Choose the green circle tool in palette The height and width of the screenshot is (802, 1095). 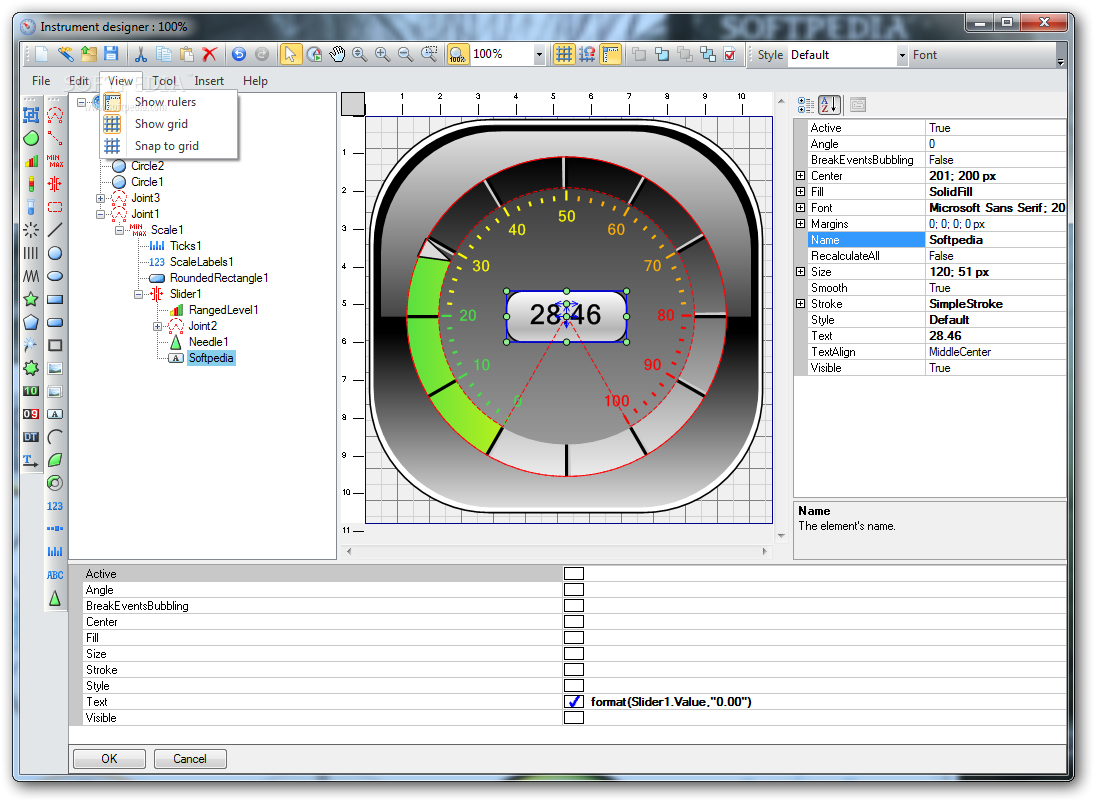31,138
